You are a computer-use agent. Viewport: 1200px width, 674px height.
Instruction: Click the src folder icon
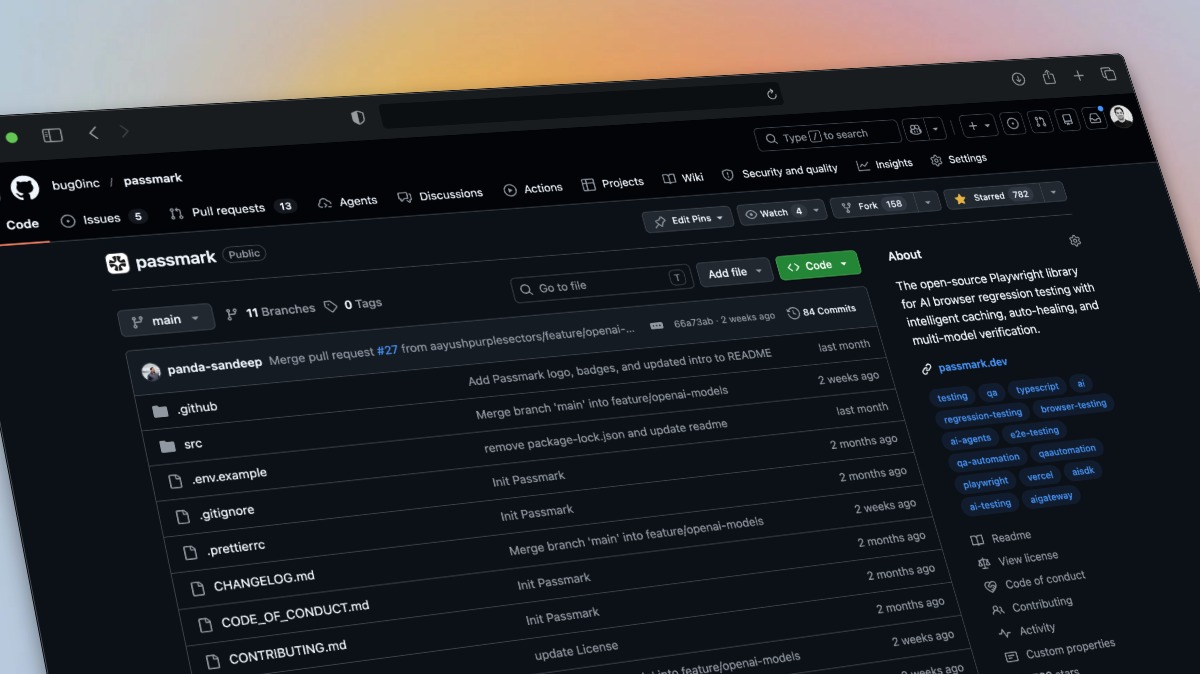coord(167,446)
